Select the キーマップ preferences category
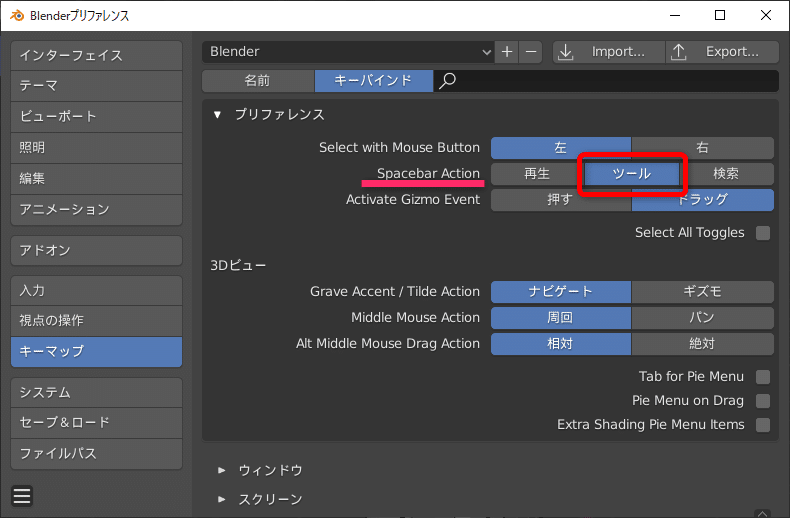 pyautogui.click(x=96, y=352)
